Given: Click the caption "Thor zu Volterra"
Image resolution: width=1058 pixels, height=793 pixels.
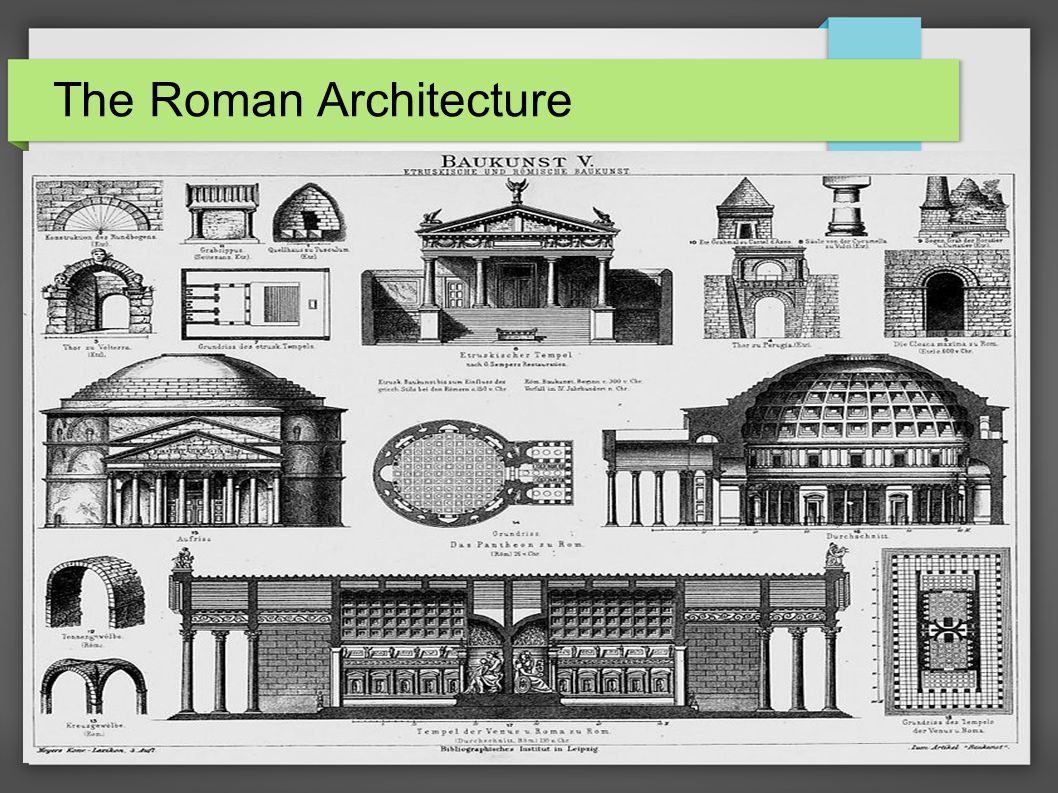Looking at the screenshot, I should [97, 347].
